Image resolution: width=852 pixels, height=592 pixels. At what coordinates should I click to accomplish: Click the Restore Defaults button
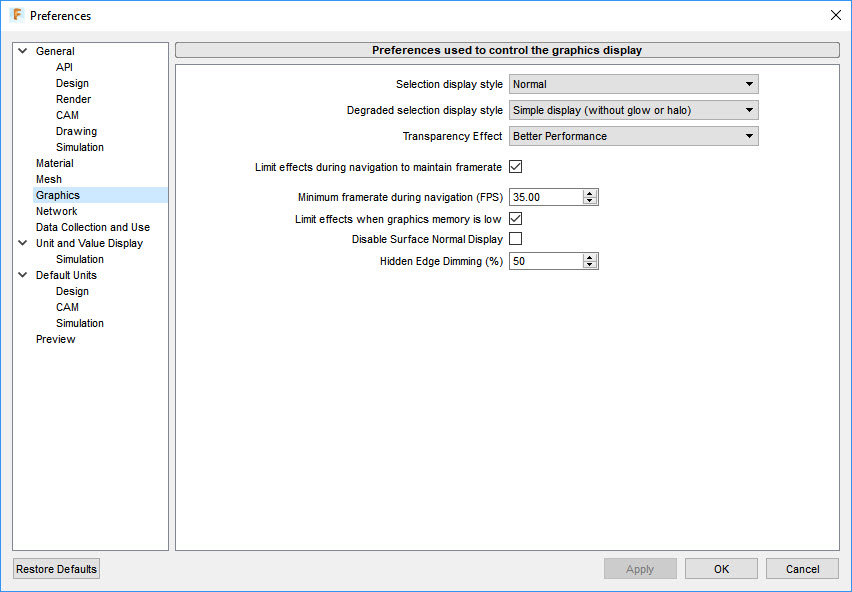57,569
